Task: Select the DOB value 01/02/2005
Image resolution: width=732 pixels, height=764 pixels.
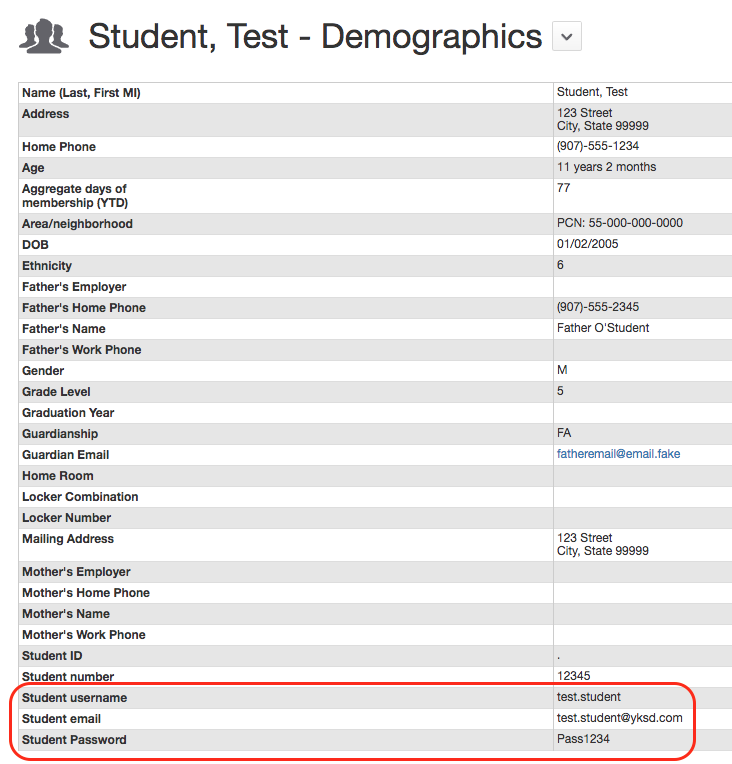Action: tap(588, 244)
